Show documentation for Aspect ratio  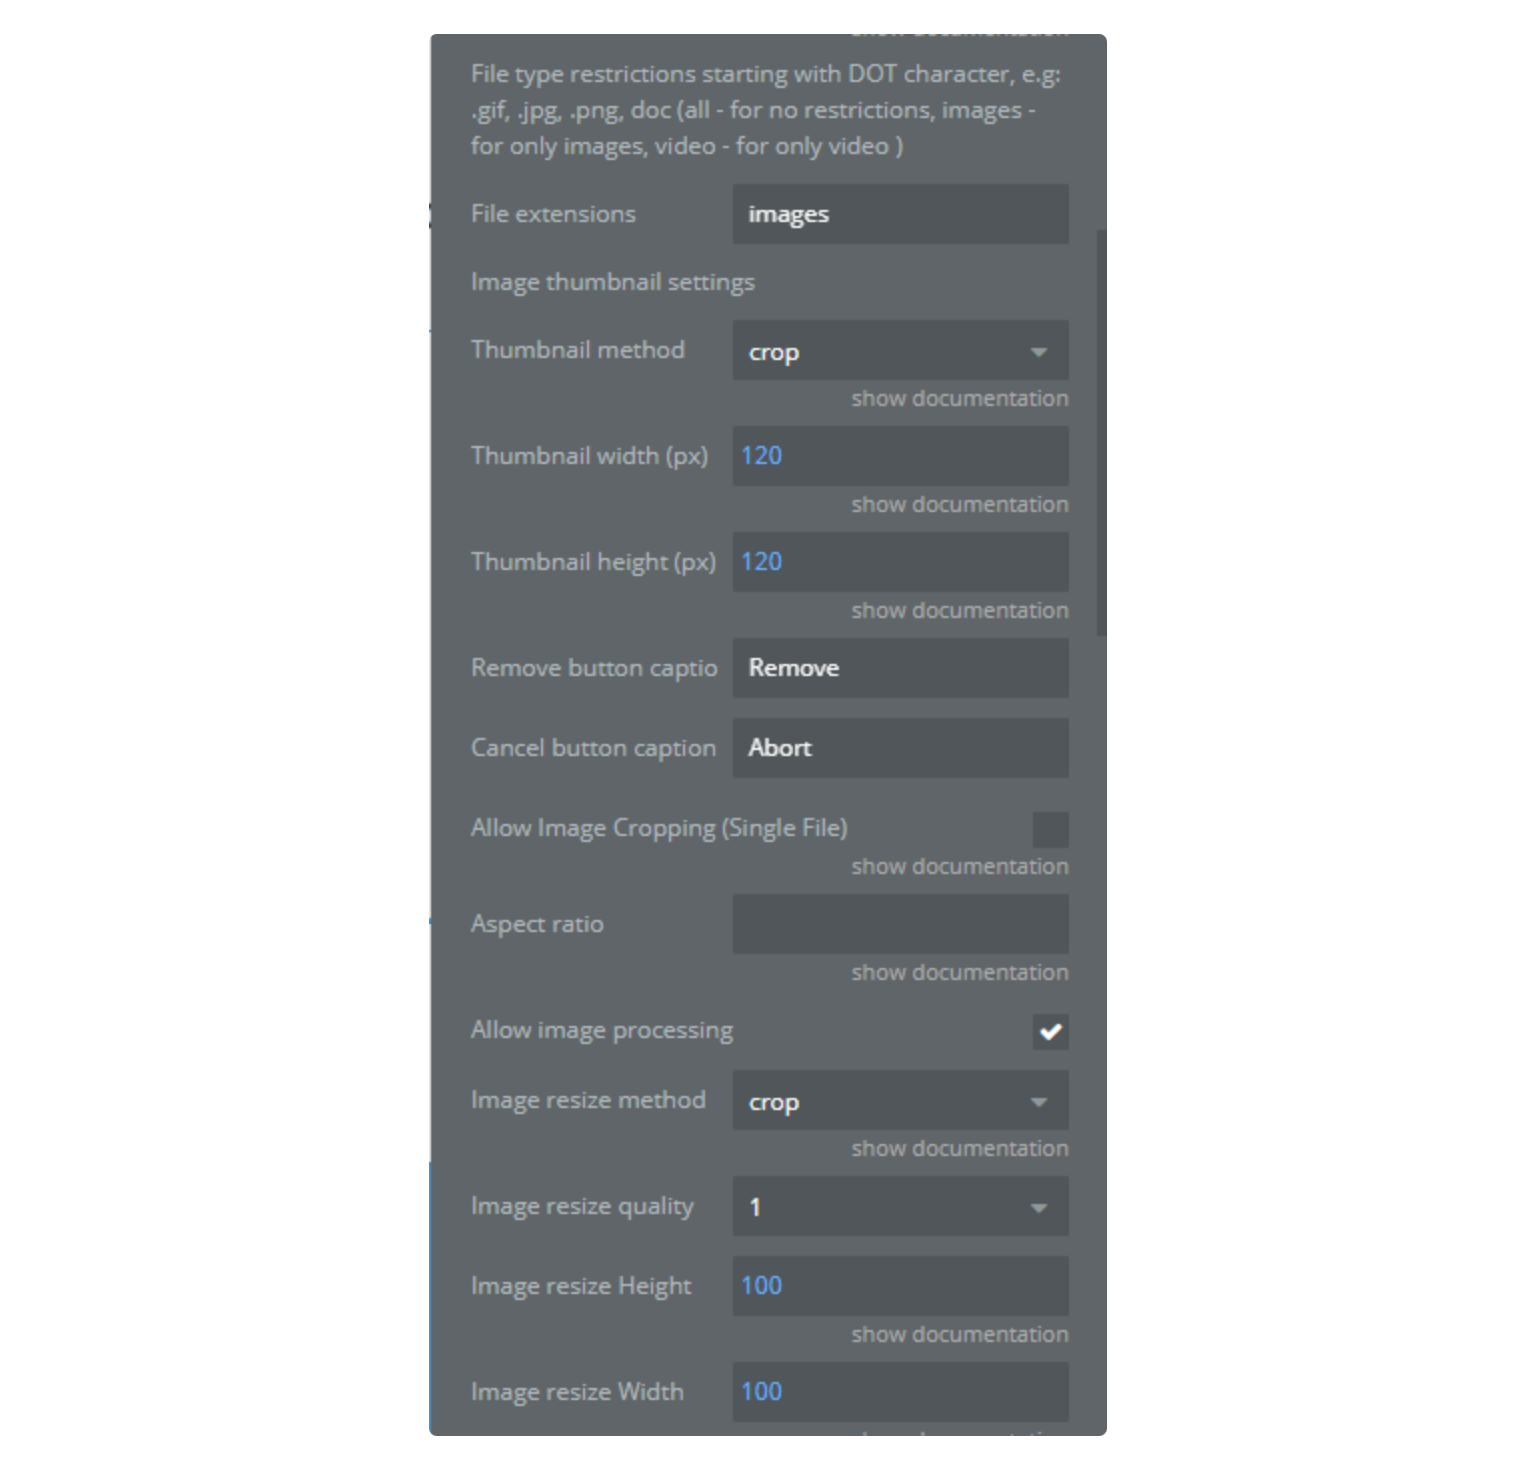959,972
